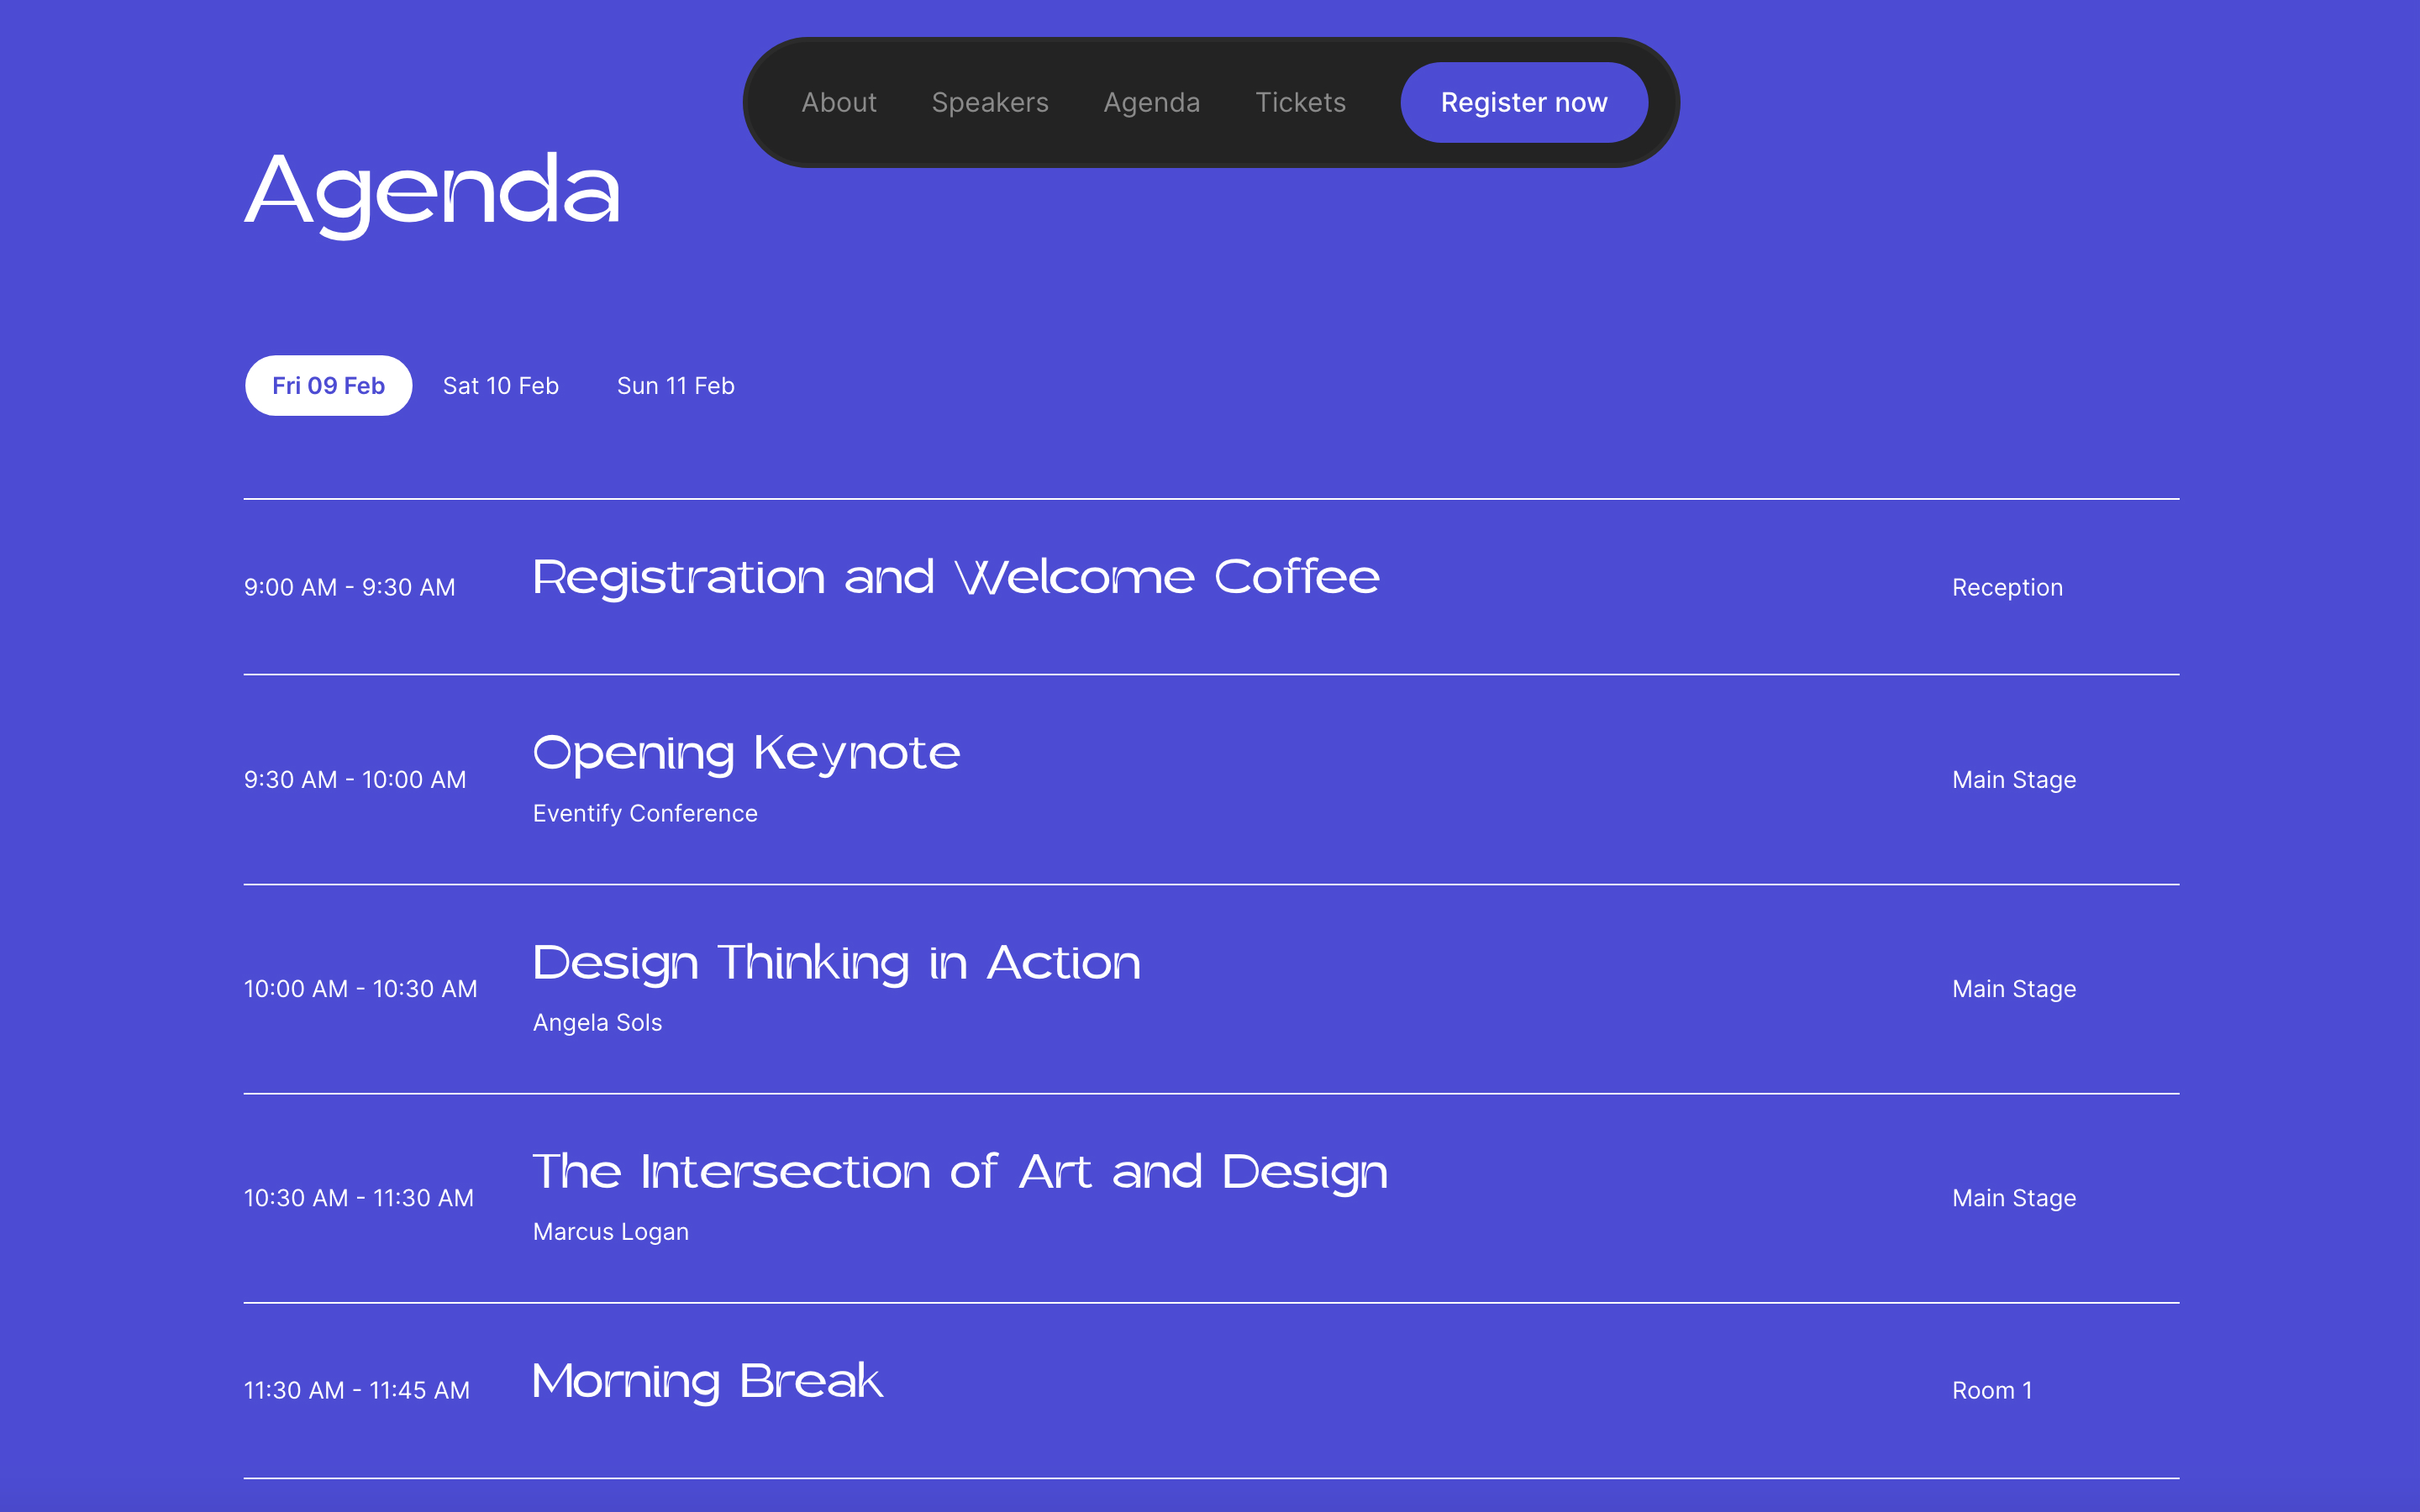Click the Reception location label
This screenshot has width=2420, height=1512.
(2007, 587)
